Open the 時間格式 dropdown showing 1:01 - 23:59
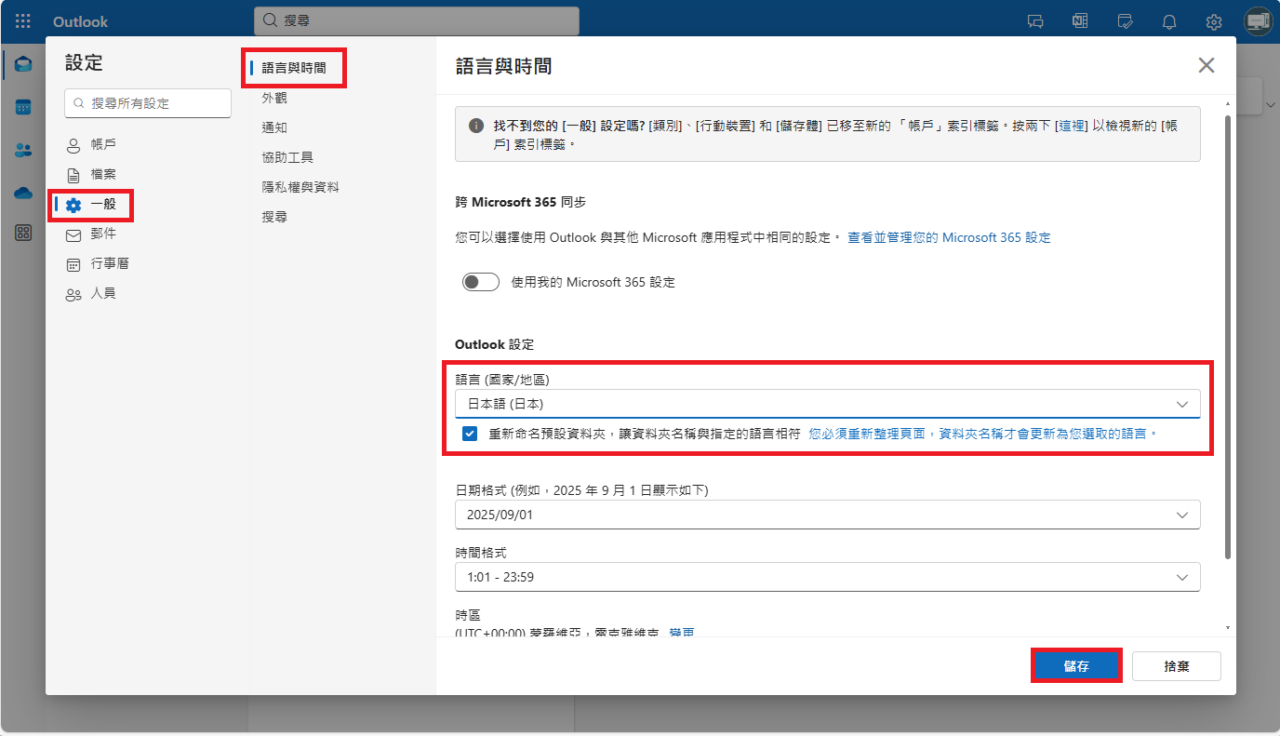The width and height of the screenshot is (1280, 736). 827,577
